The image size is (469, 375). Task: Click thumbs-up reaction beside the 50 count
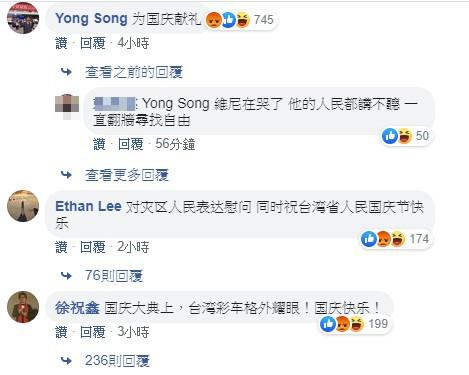click(x=390, y=136)
